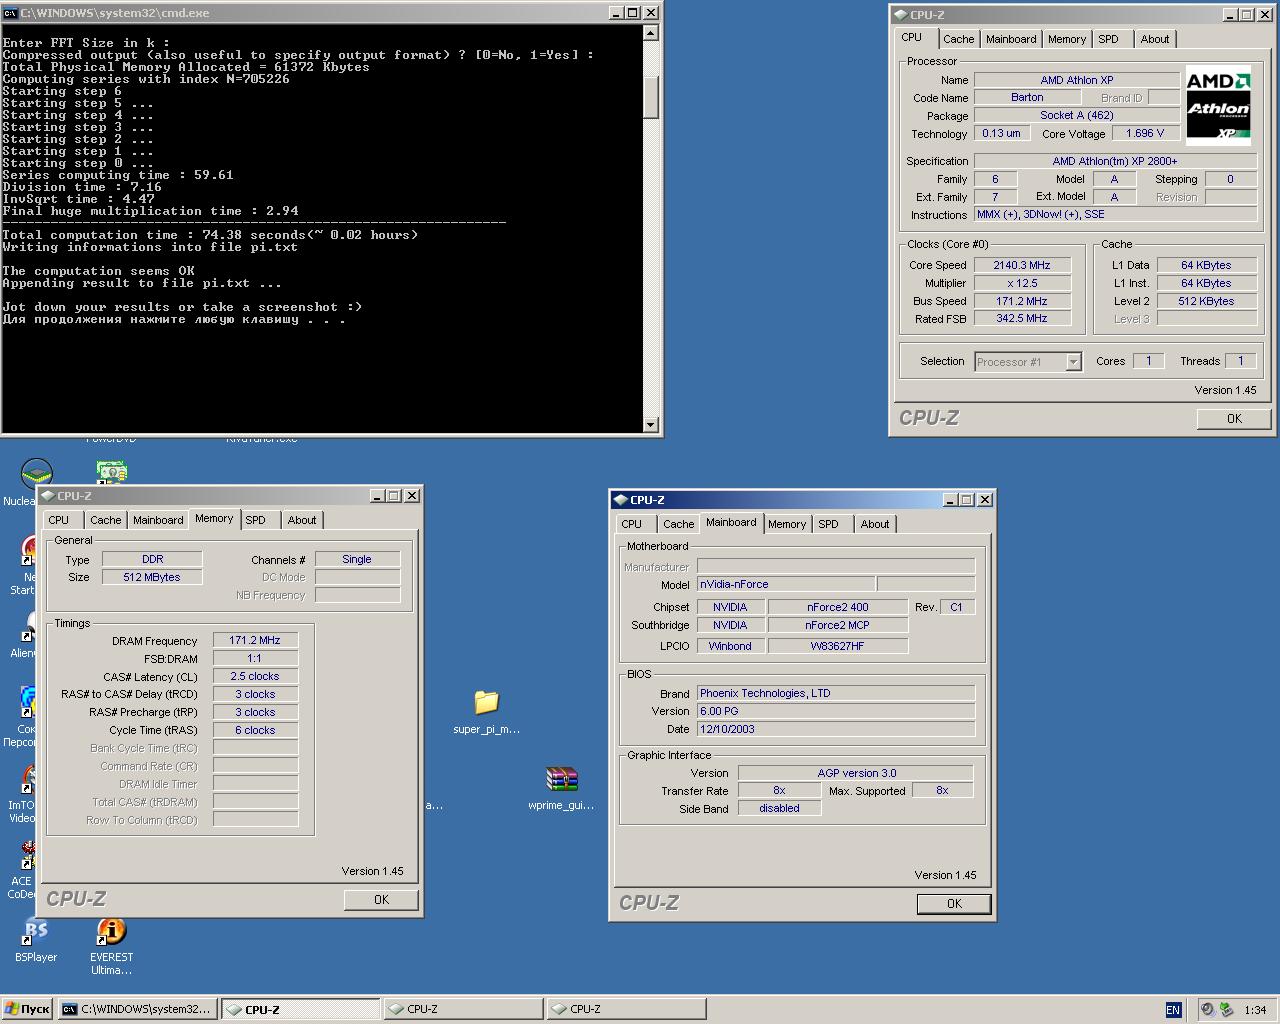Open About tab in CPU-Z Memory window
The image size is (1280, 1024).
[x=302, y=520]
